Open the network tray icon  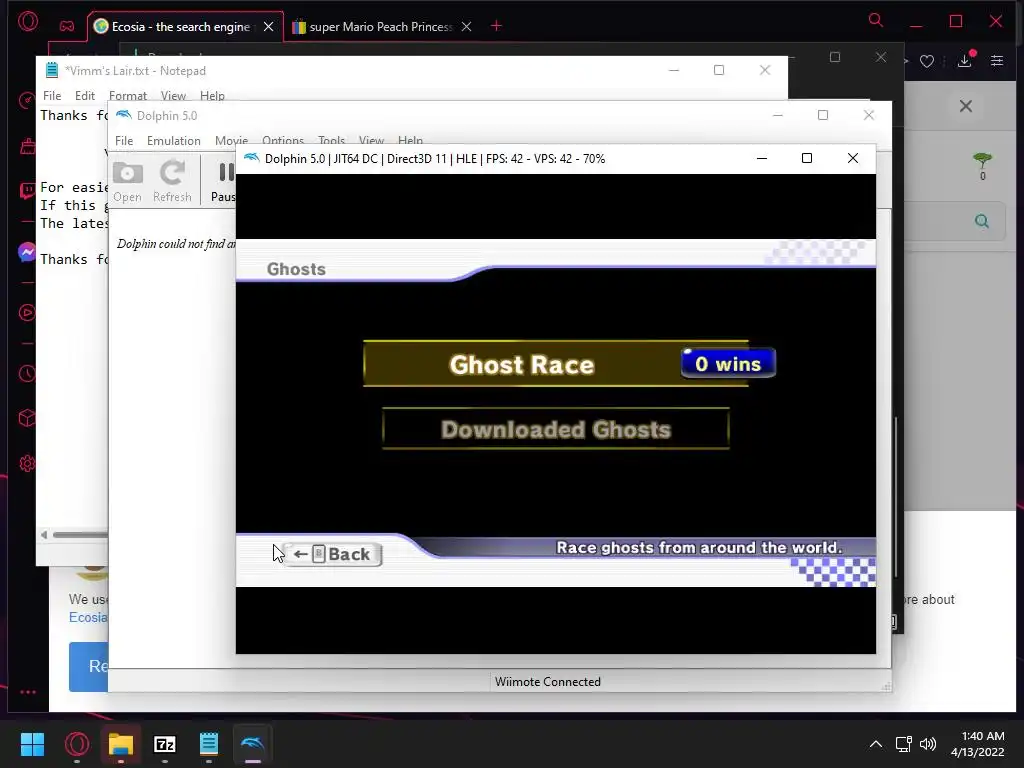click(x=904, y=744)
